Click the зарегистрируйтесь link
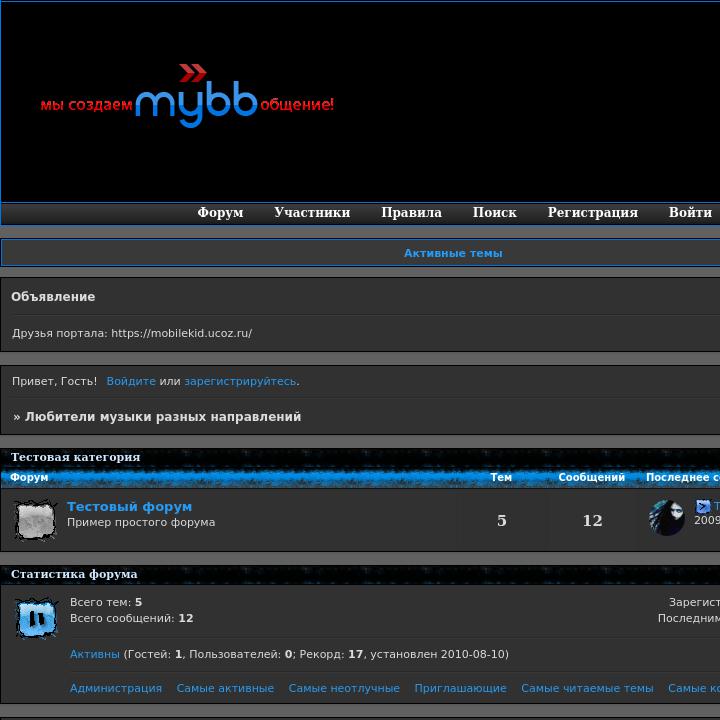Screen dimensions: 720x720 point(240,381)
